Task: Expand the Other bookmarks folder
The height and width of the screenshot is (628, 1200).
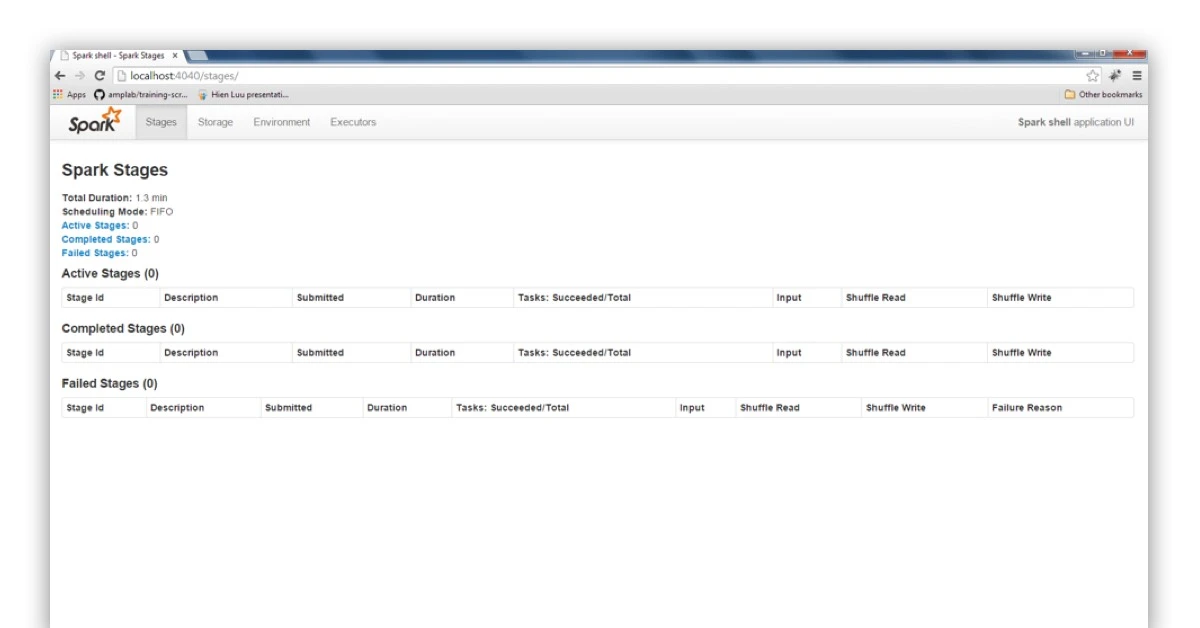Action: pos(1103,95)
